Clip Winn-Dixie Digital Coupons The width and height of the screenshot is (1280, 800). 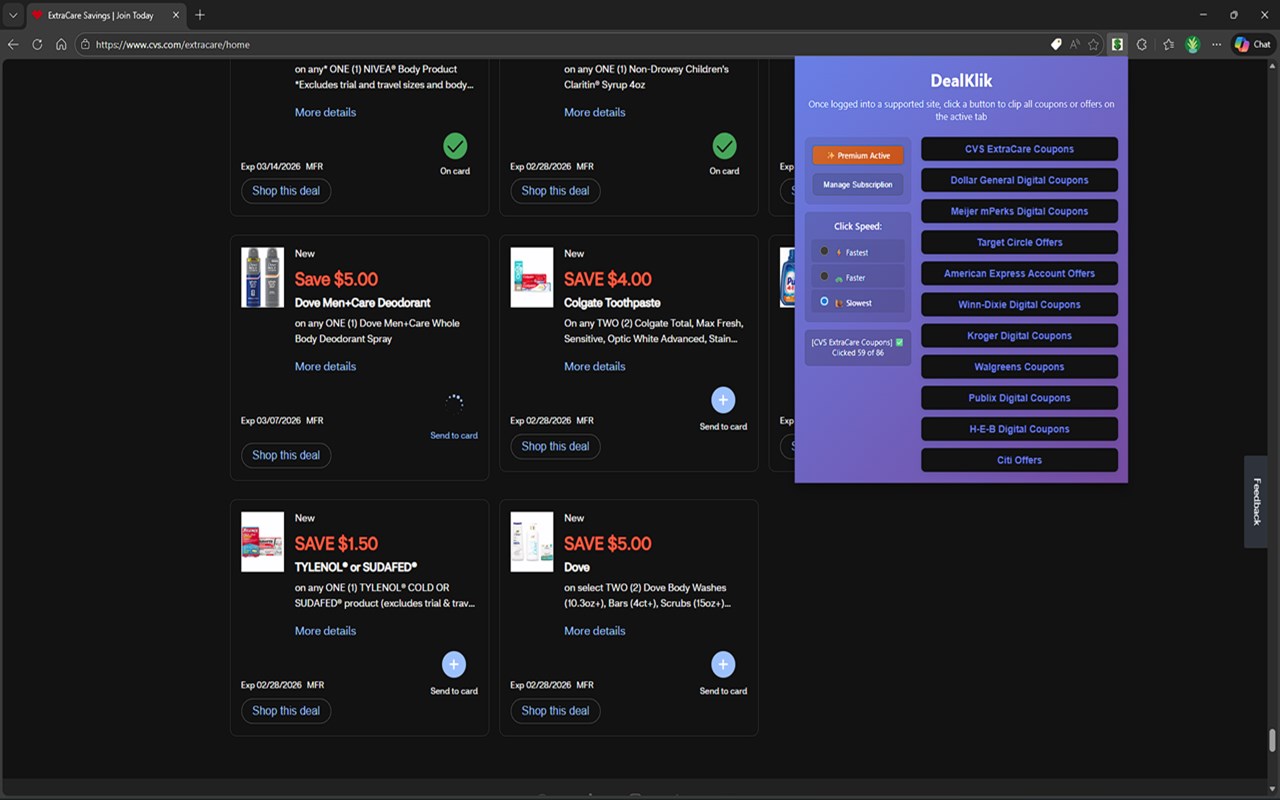(1019, 304)
